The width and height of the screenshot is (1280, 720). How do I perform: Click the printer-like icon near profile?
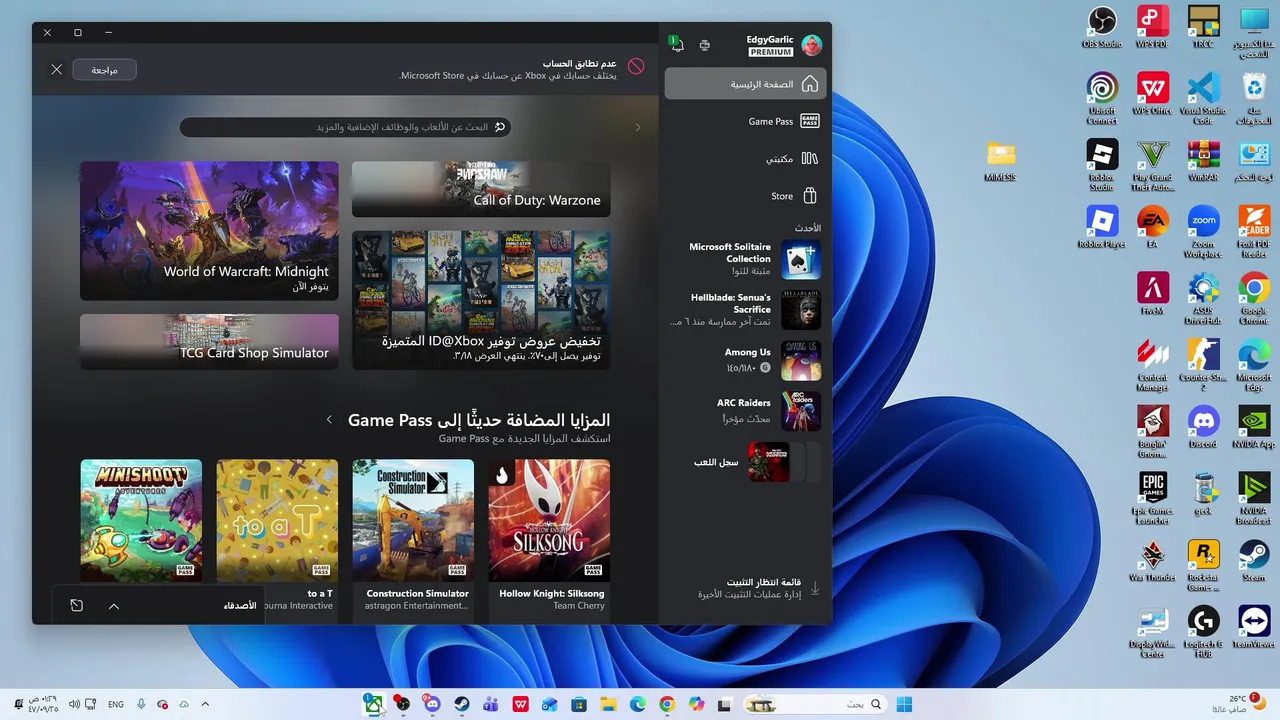[x=705, y=45]
